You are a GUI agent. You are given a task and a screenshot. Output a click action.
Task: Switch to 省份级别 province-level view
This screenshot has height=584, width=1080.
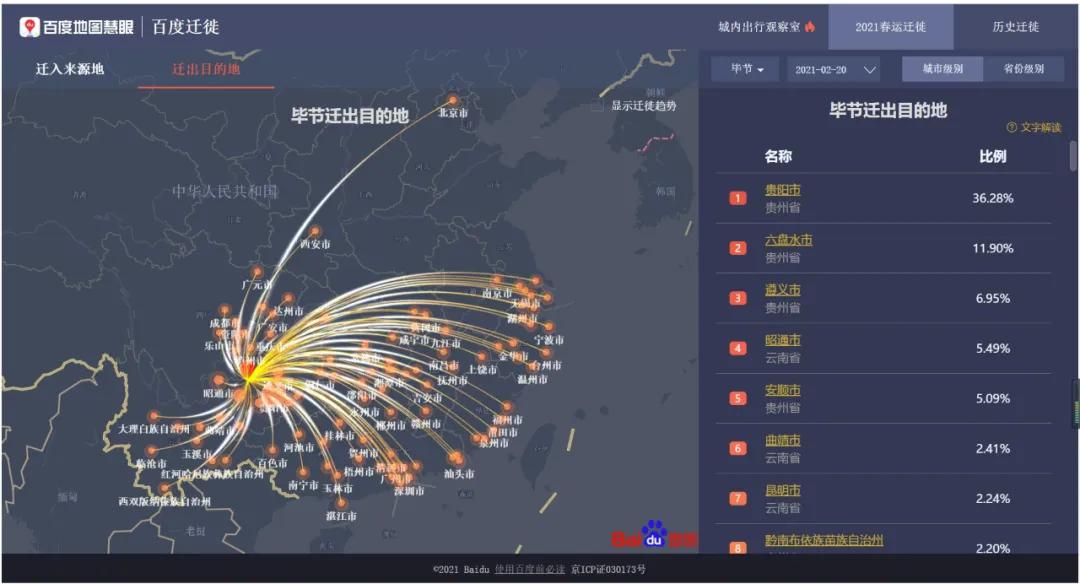1024,69
